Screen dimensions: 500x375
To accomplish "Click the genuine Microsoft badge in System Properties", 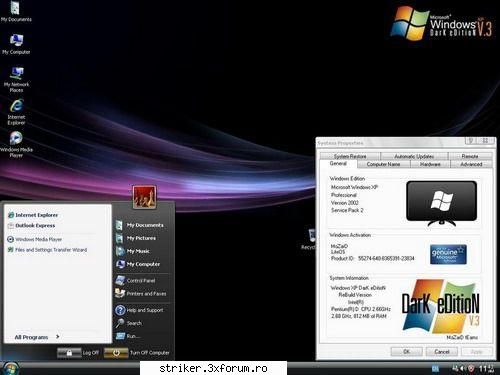I will (x=448, y=254).
